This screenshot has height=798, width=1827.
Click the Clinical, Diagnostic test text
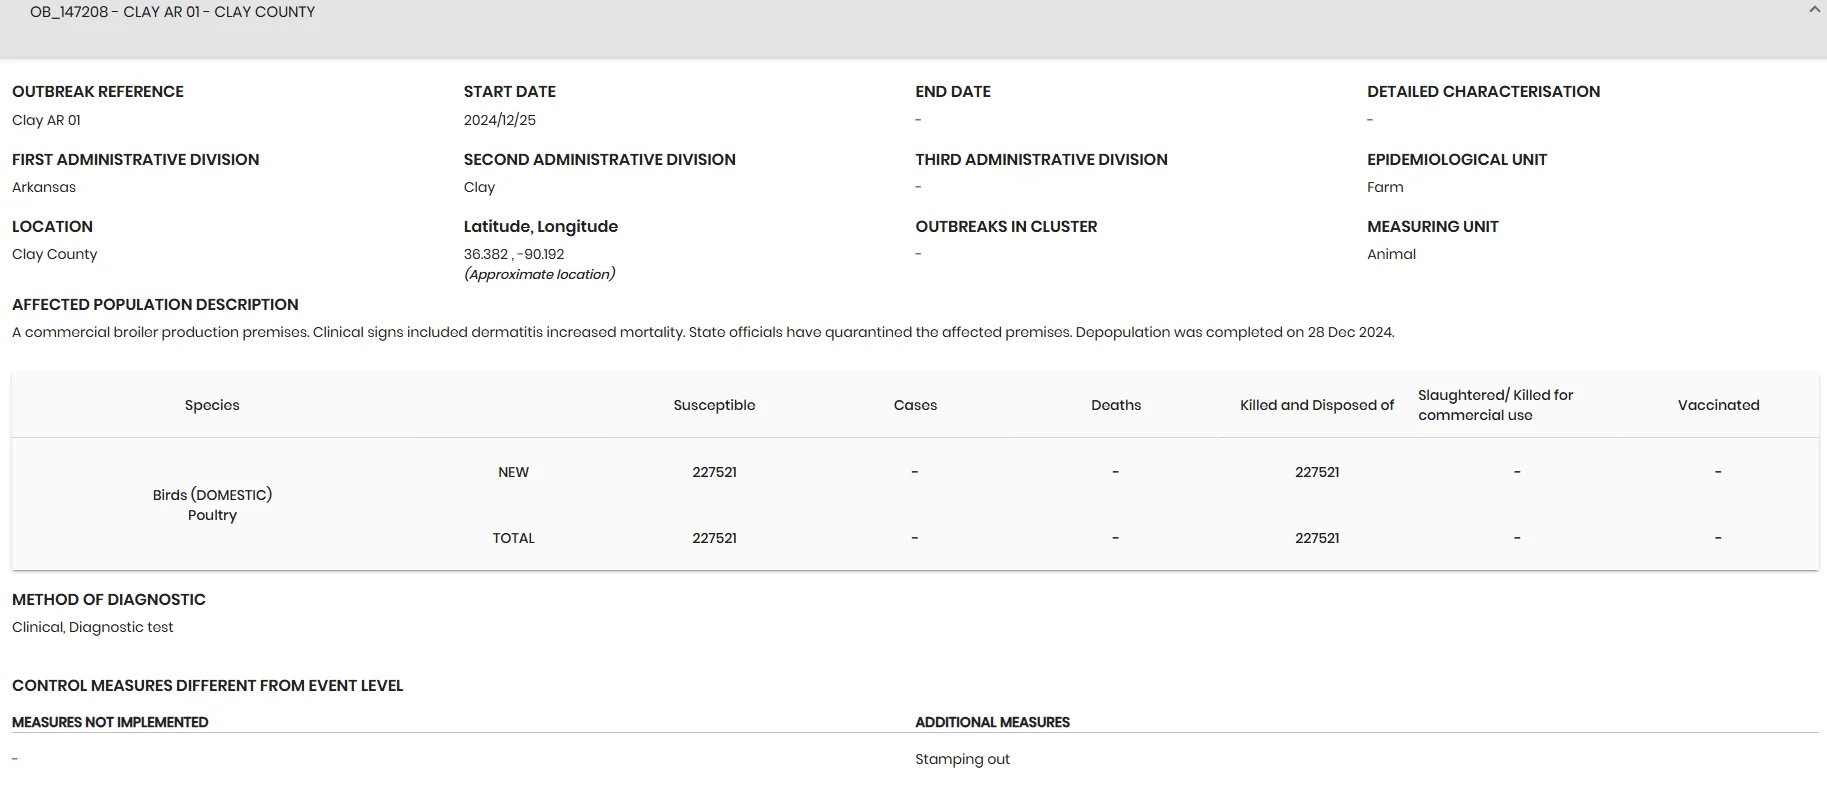click(93, 627)
